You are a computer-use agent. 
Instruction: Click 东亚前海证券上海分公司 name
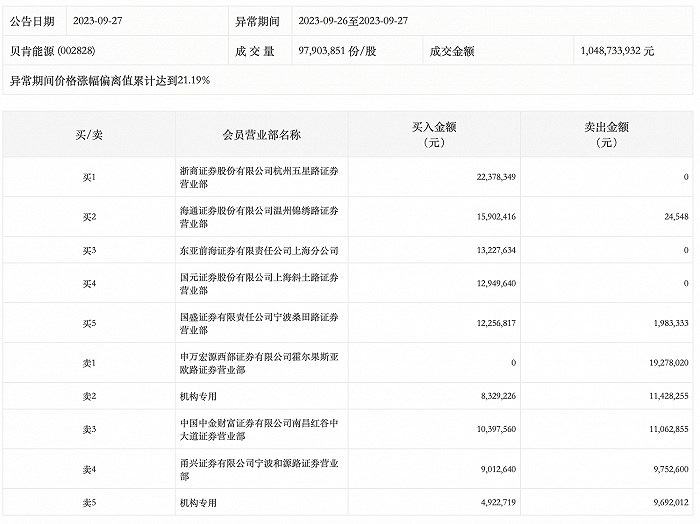coord(259,251)
